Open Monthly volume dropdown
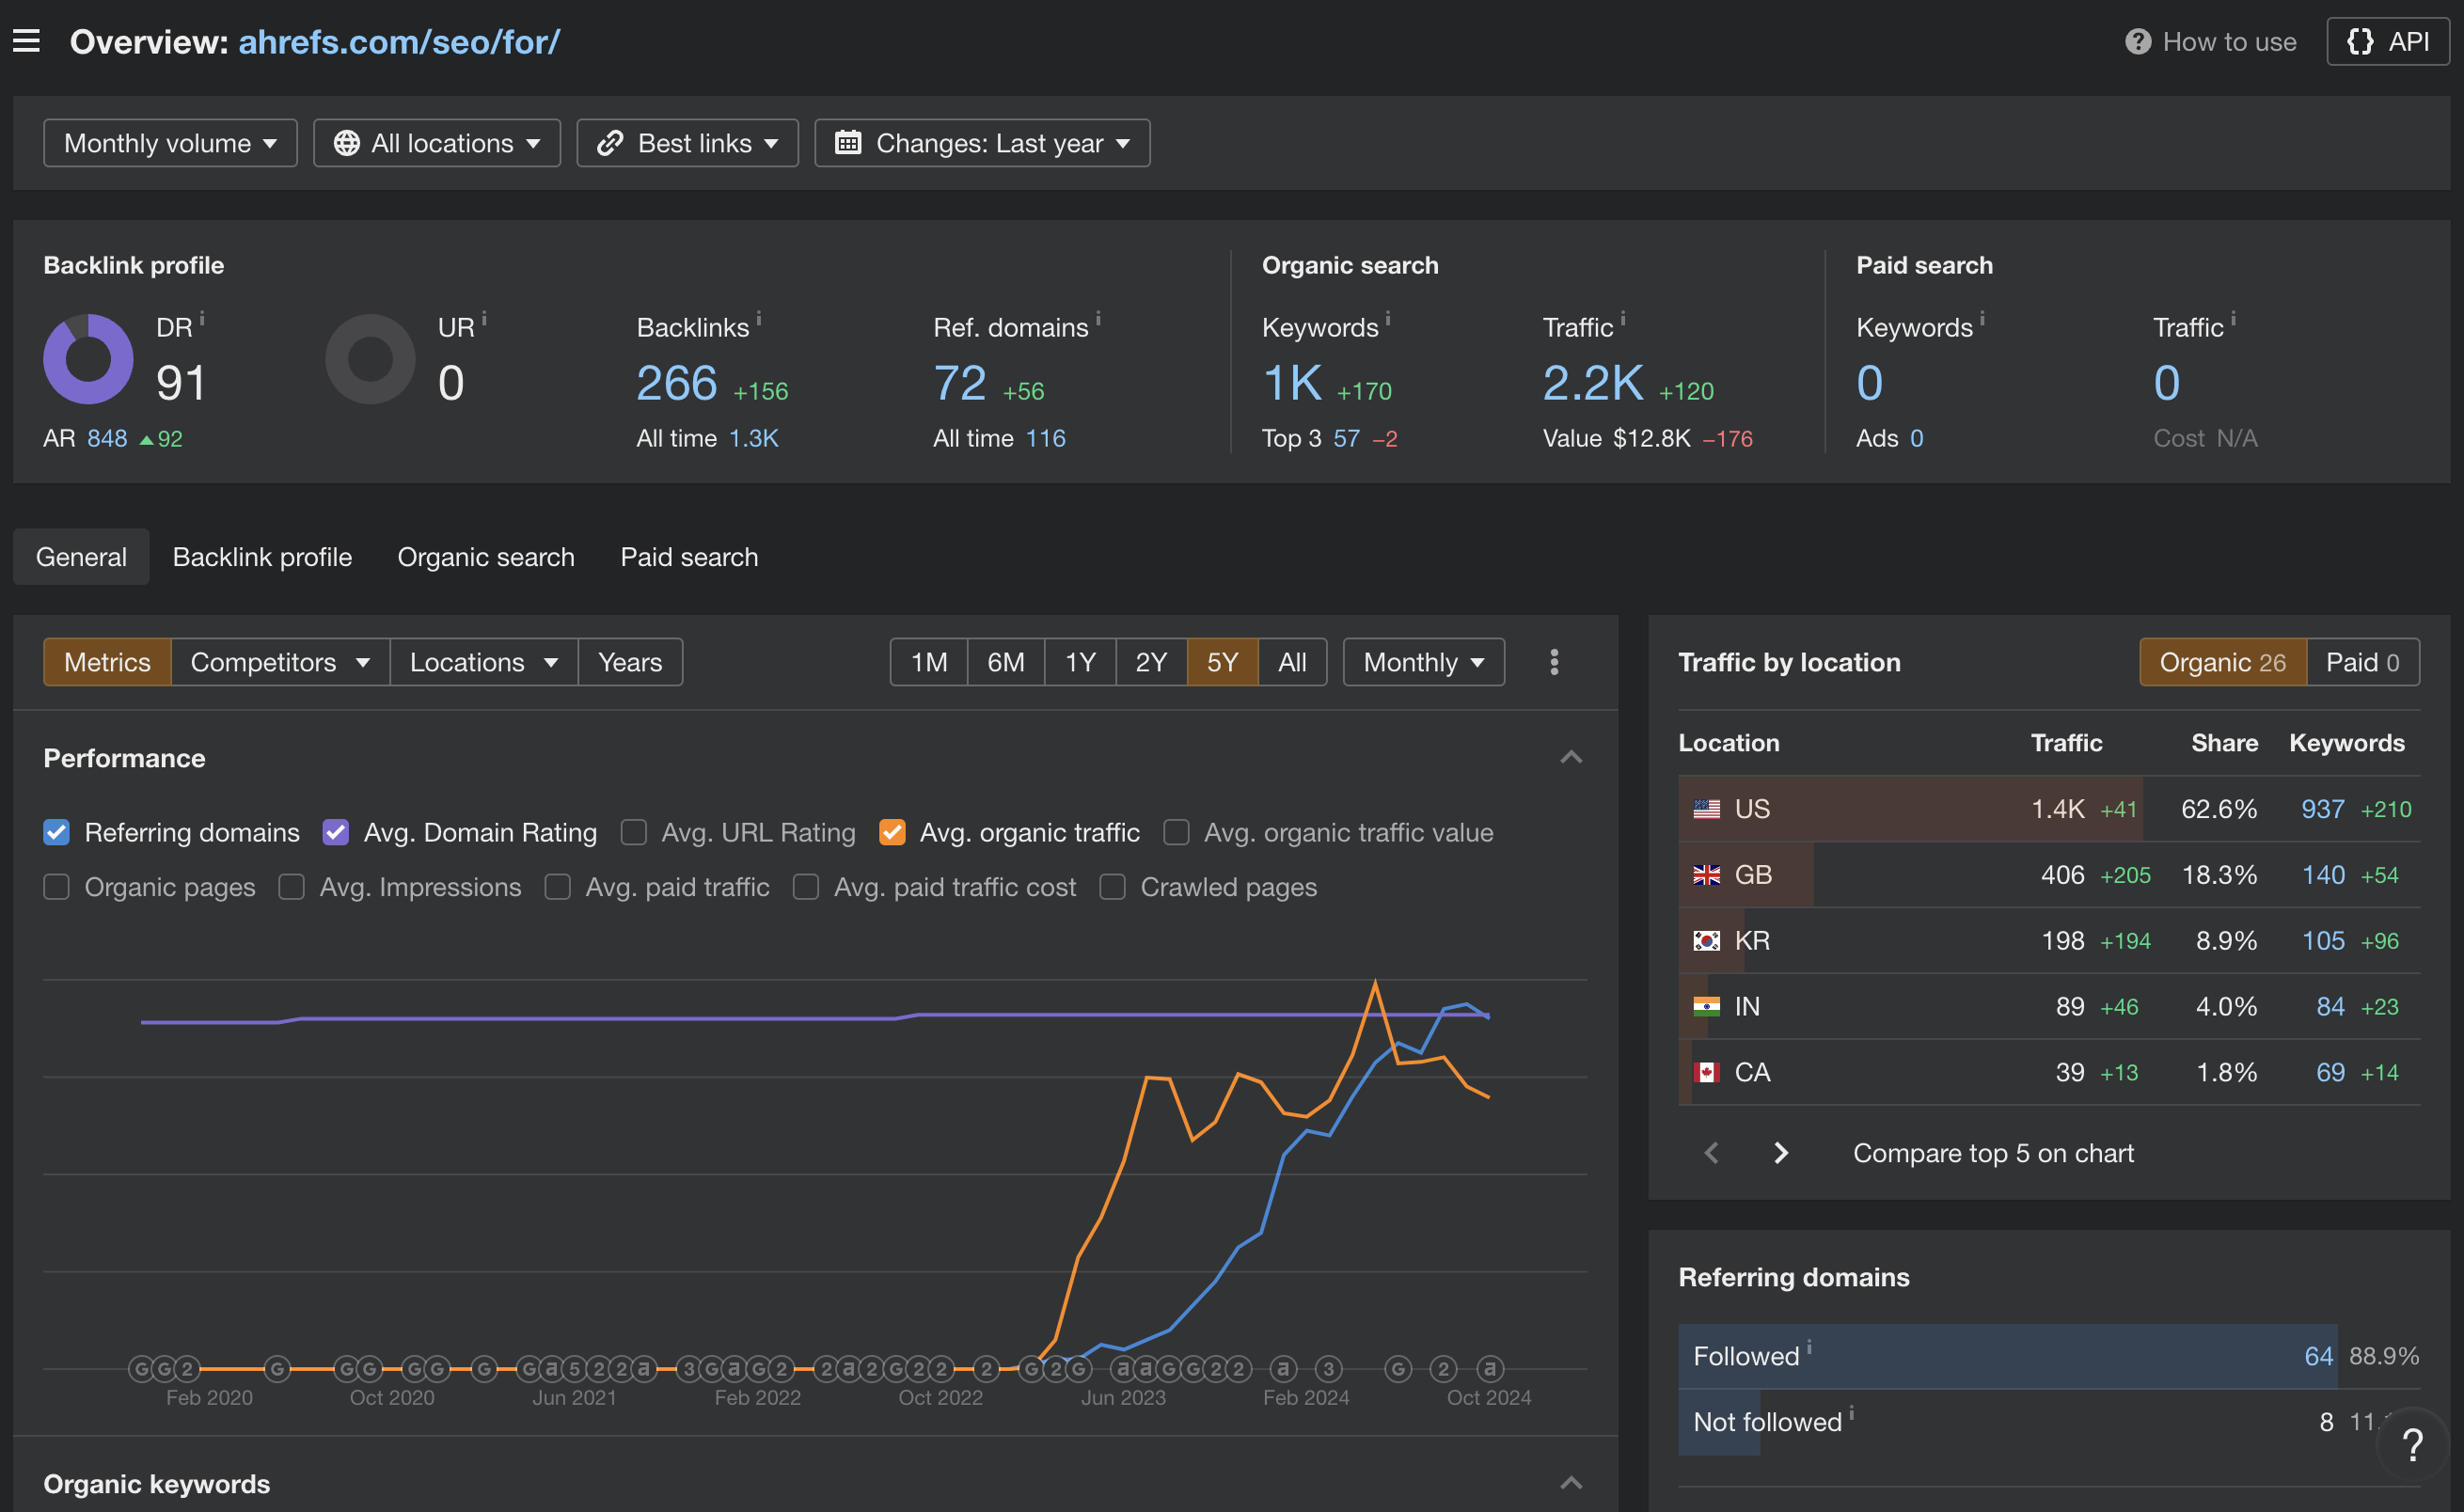The width and height of the screenshot is (2464, 1512). point(170,143)
